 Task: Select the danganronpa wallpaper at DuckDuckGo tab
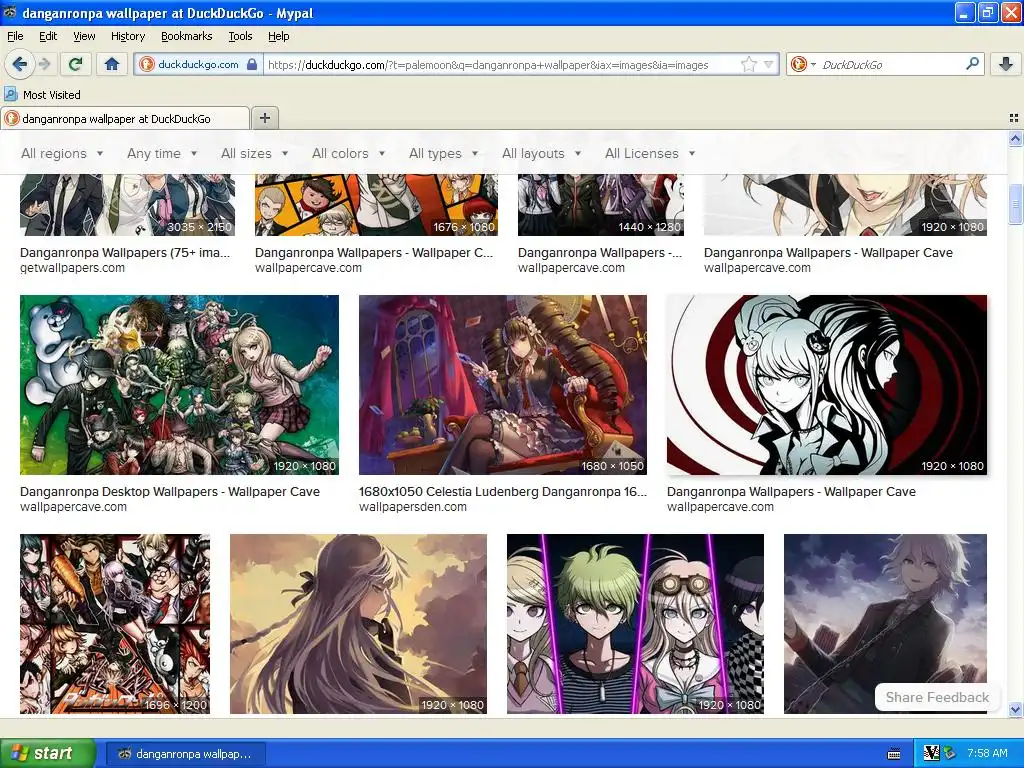point(125,118)
